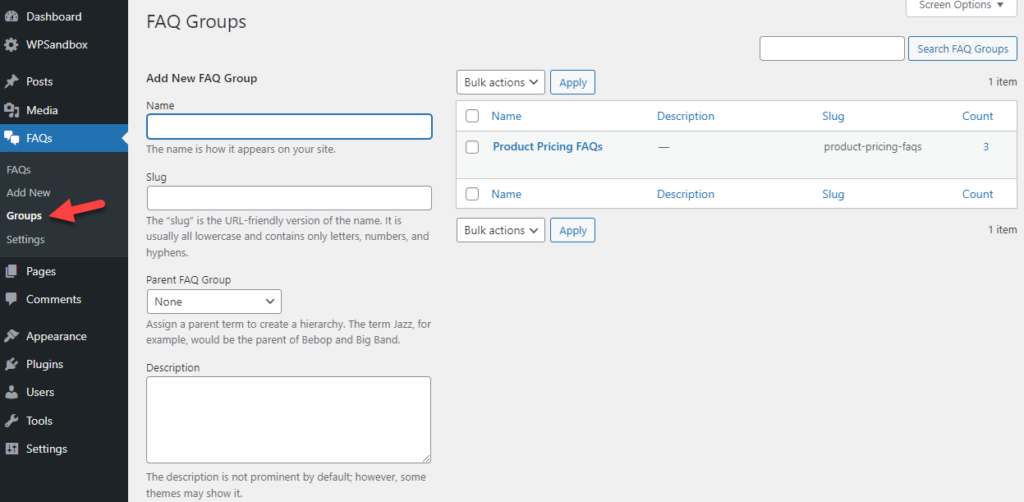1024x502 pixels.
Task: Click the Dashboard gauge icon
Action: coord(12,17)
